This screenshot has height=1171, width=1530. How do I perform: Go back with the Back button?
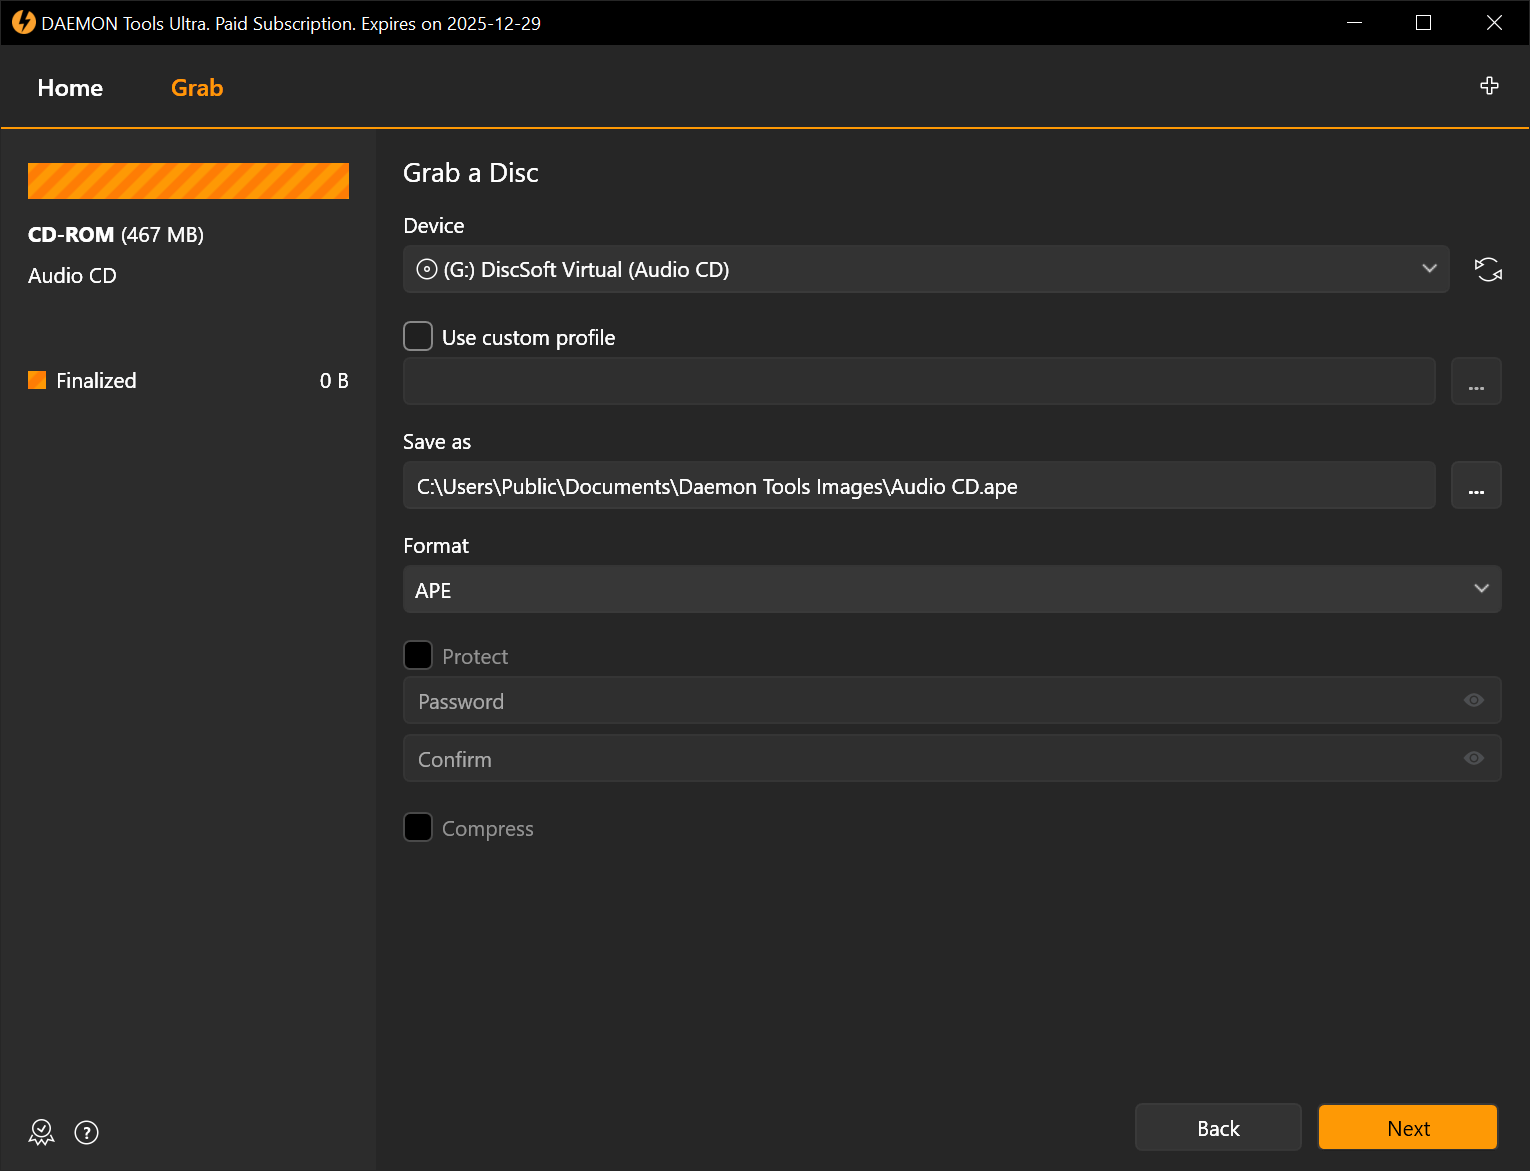1217,1128
